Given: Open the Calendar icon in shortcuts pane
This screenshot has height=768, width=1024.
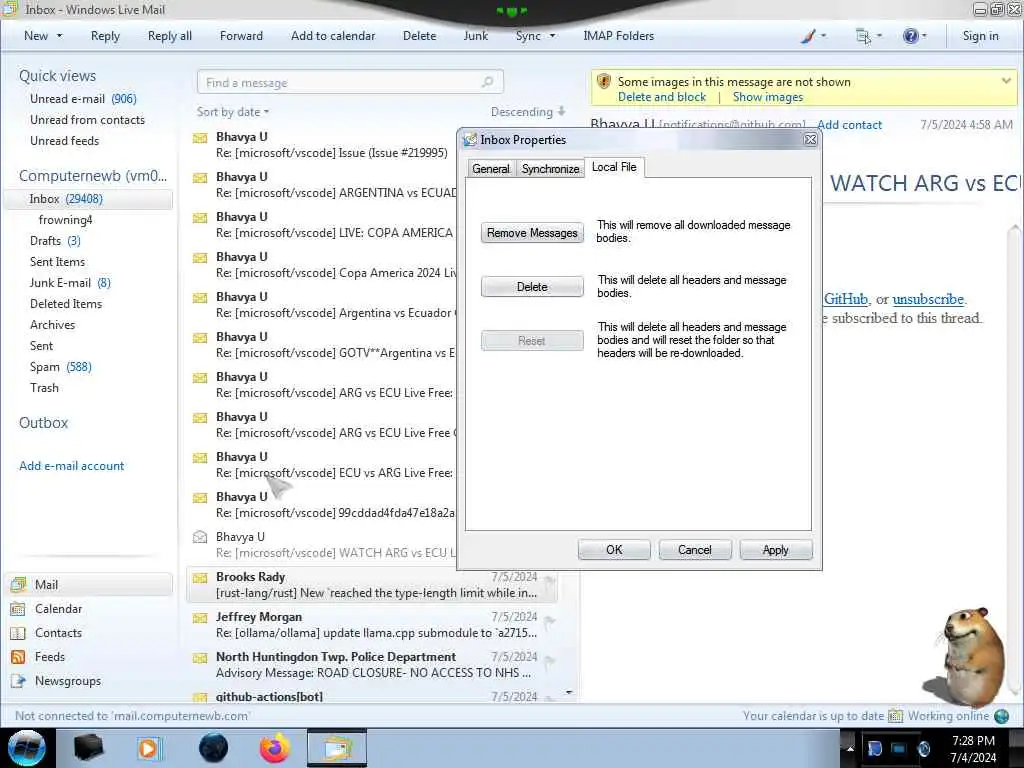Looking at the screenshot, I should 19,609.
